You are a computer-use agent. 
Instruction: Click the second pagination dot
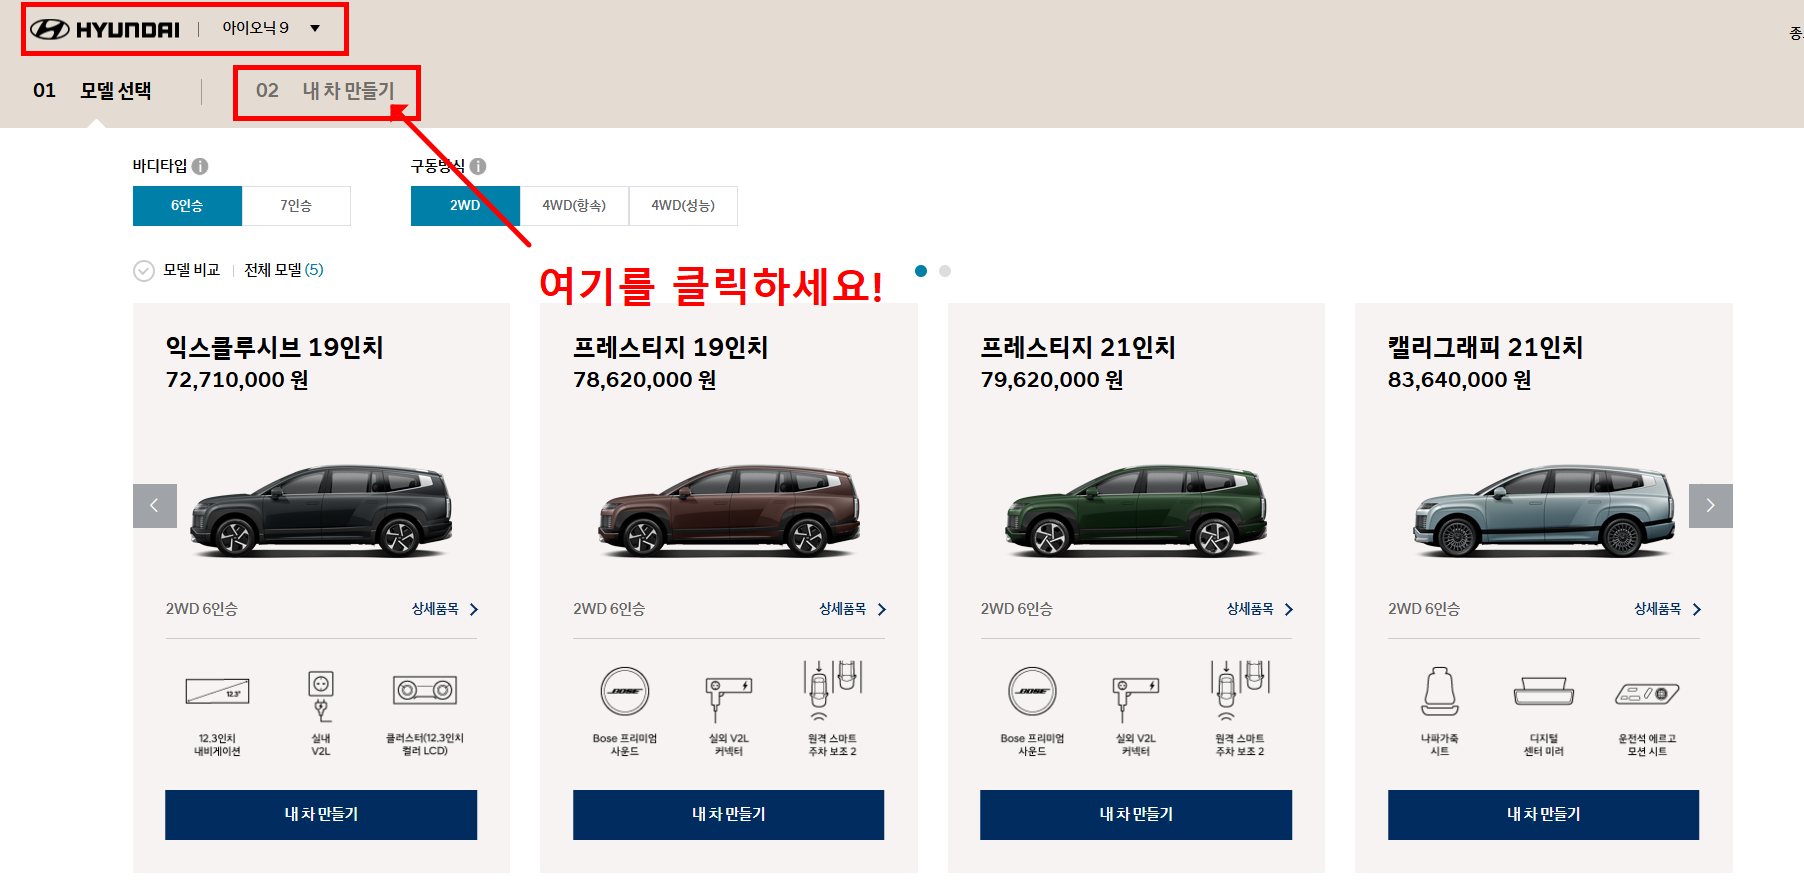[x=944, y=270]
